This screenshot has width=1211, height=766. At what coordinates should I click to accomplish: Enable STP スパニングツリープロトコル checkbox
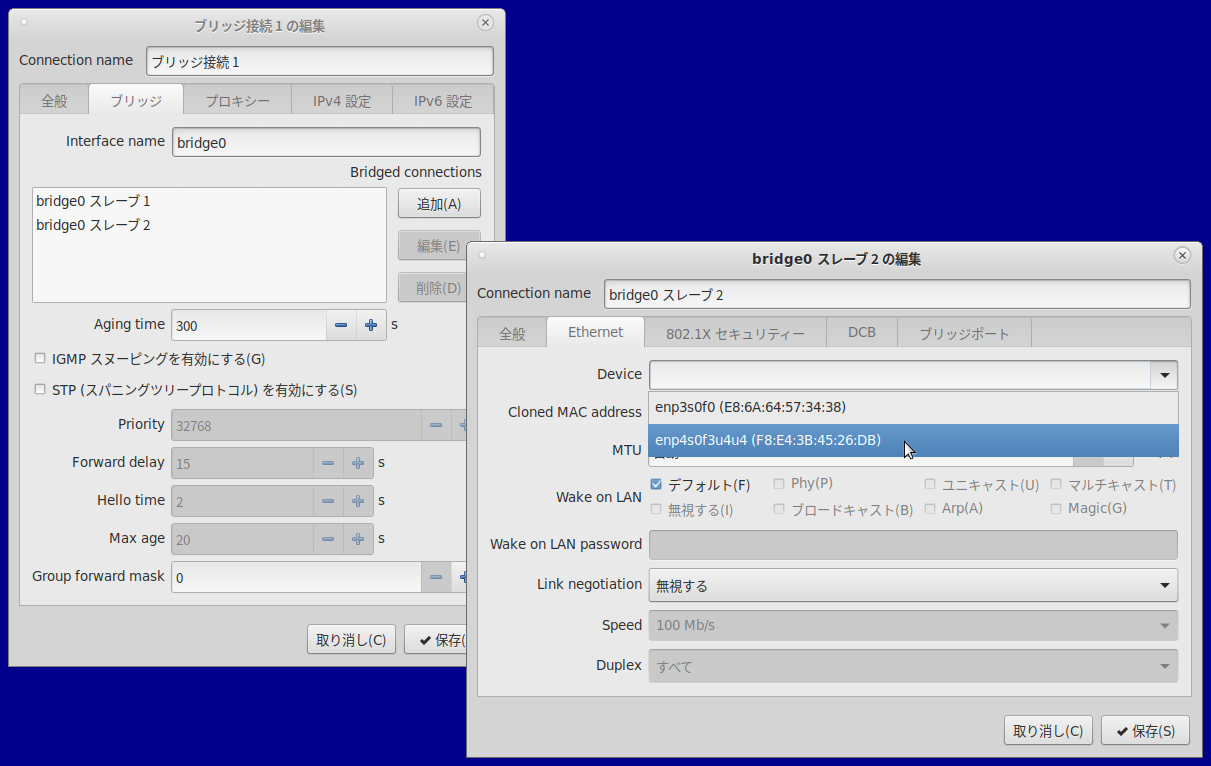(x=40, y=390)
